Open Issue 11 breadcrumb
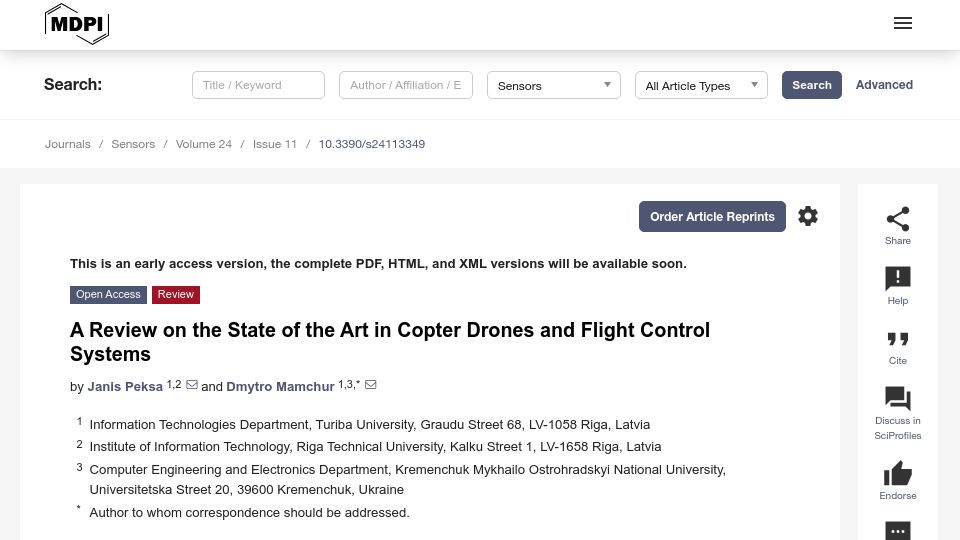The height and width of the screenshot is (540, 960). (275, 144)
